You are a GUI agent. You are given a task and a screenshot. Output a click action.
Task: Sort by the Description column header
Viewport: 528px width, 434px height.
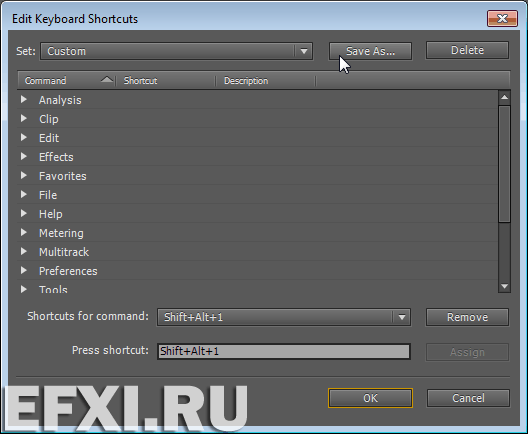click(265, 81)
